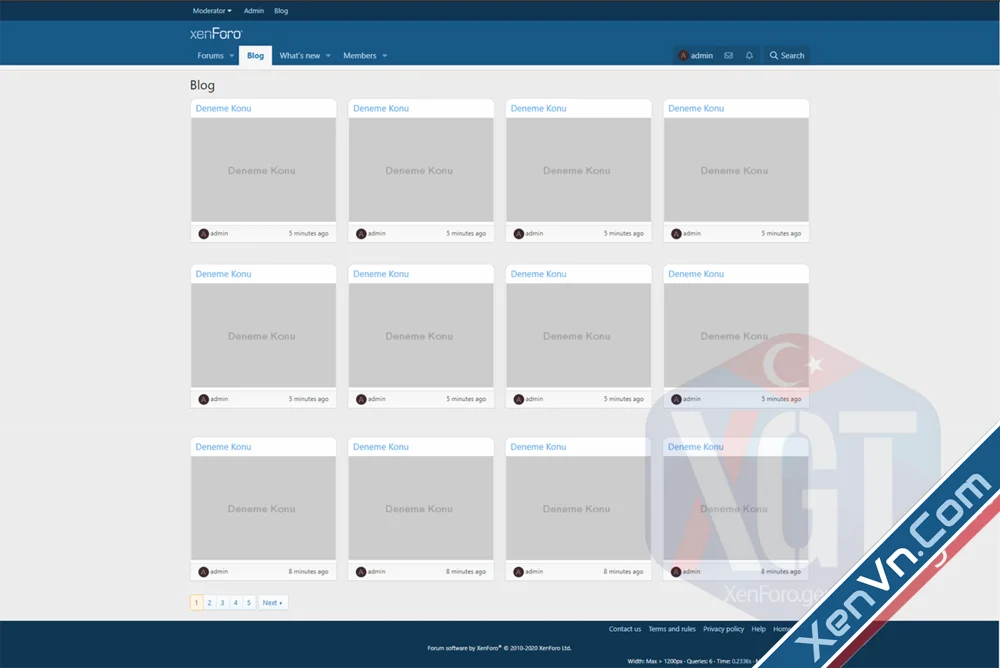
Task: Click admin's avatar on the last blog card
Action: pyautogui.click(x=676, y=571)
